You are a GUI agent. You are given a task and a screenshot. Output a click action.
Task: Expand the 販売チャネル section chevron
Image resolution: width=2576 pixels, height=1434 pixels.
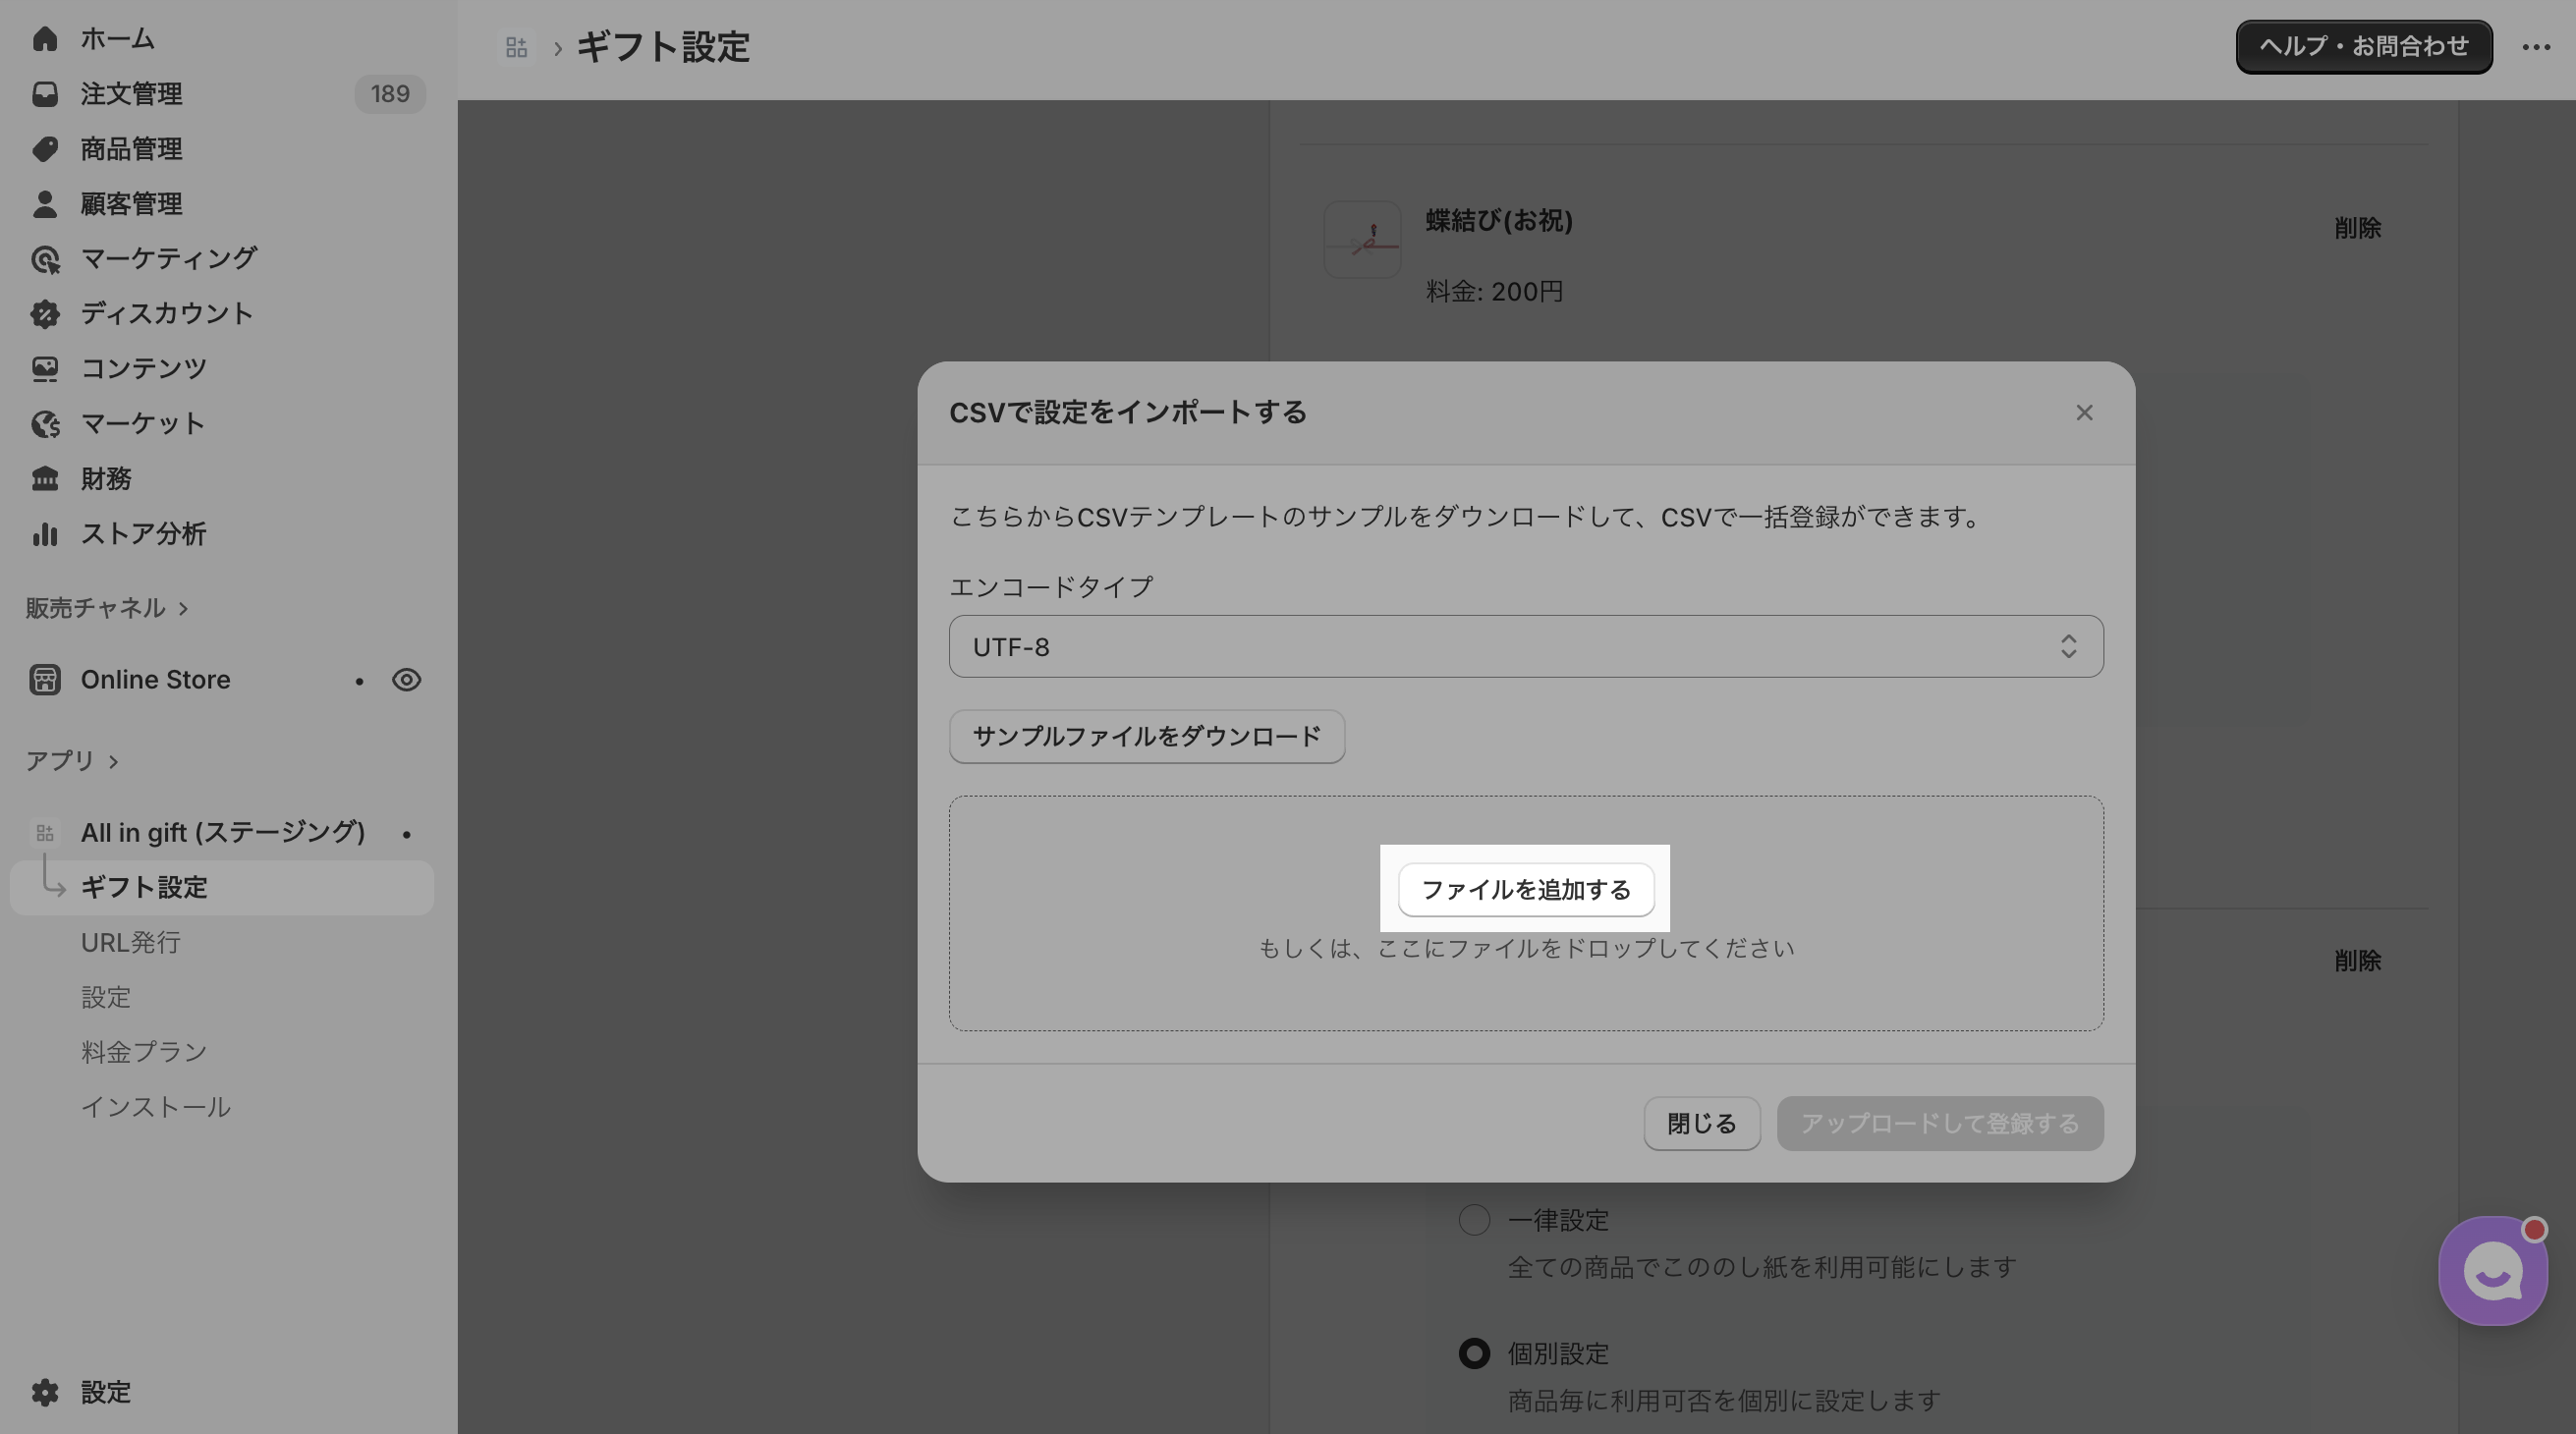click(x=183, y=608)
